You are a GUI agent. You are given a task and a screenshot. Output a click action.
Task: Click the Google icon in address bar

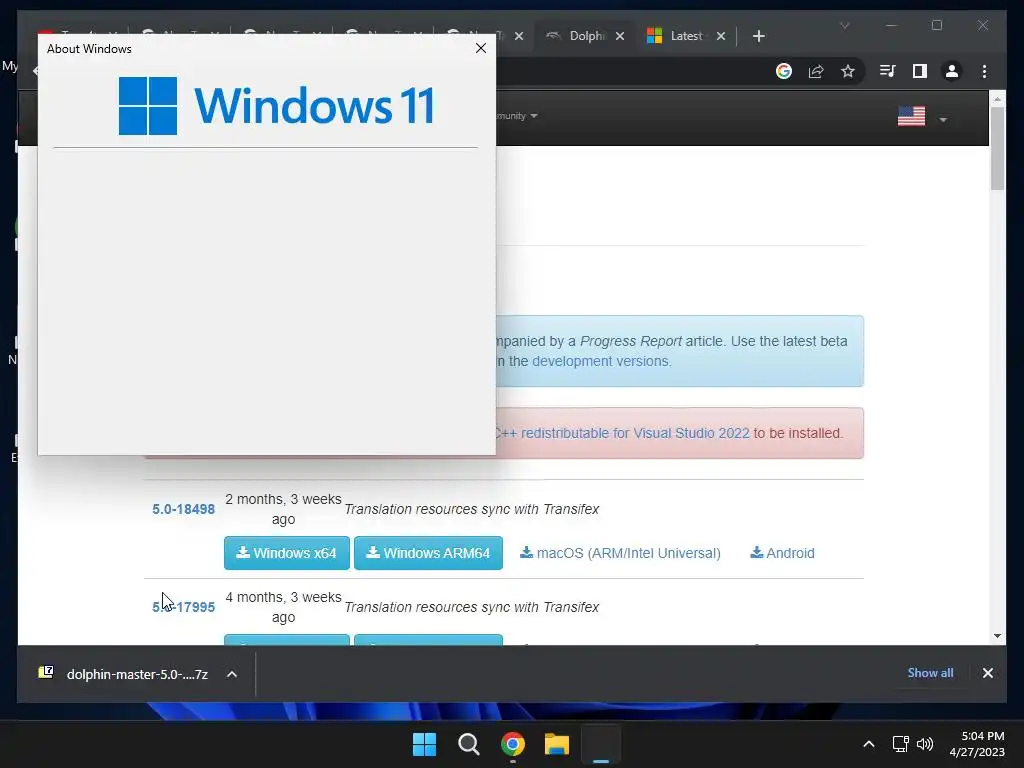tap(784, 71)
